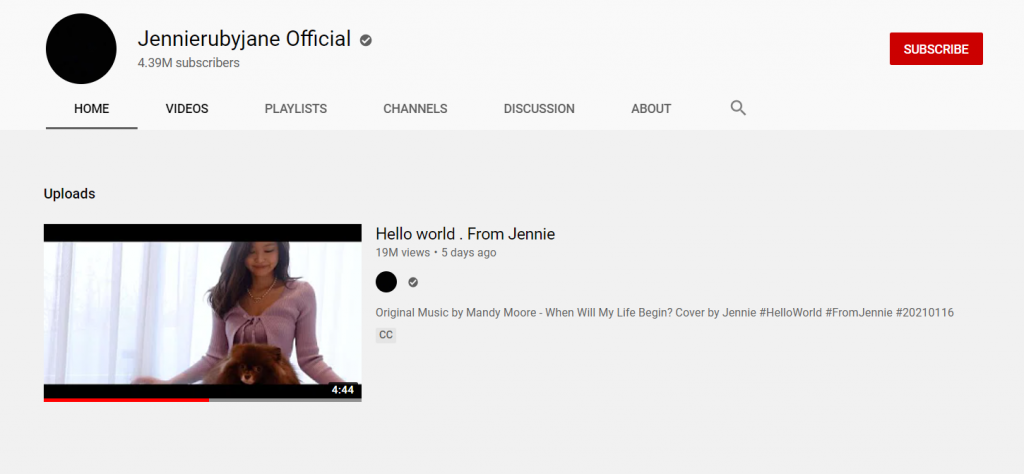Switch to the VIDEOS tab
The height and width of the screenshot is (474, 1024).
point(187,109)
